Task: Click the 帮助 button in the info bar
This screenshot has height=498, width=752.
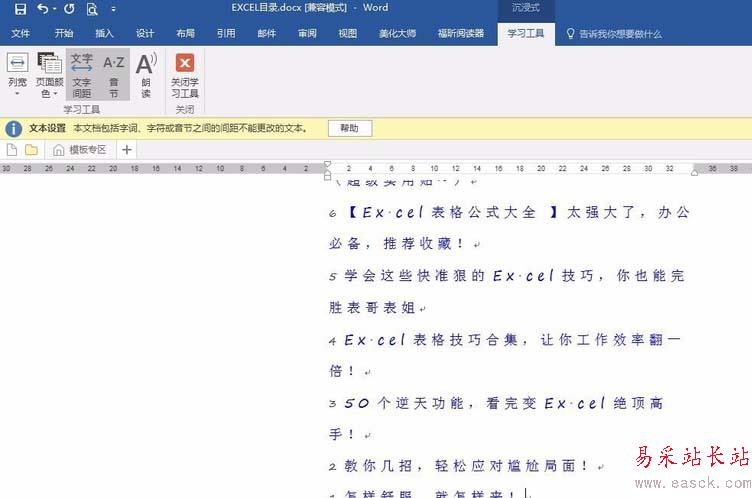Action: 350,128
